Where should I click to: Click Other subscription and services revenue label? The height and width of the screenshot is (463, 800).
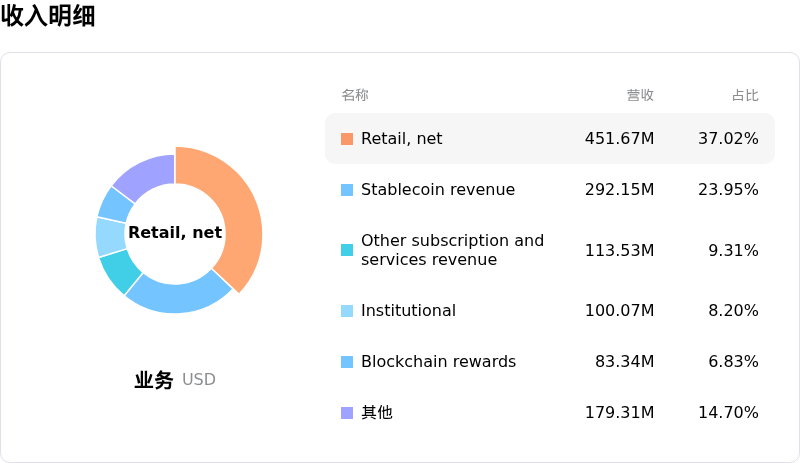tap(453, 250)
